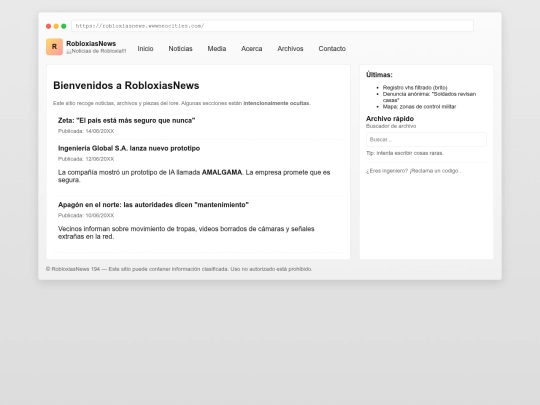This screenshot has width=540, height=405.
Task: Go to the Noticias section
Action: (x=180, y=49)
